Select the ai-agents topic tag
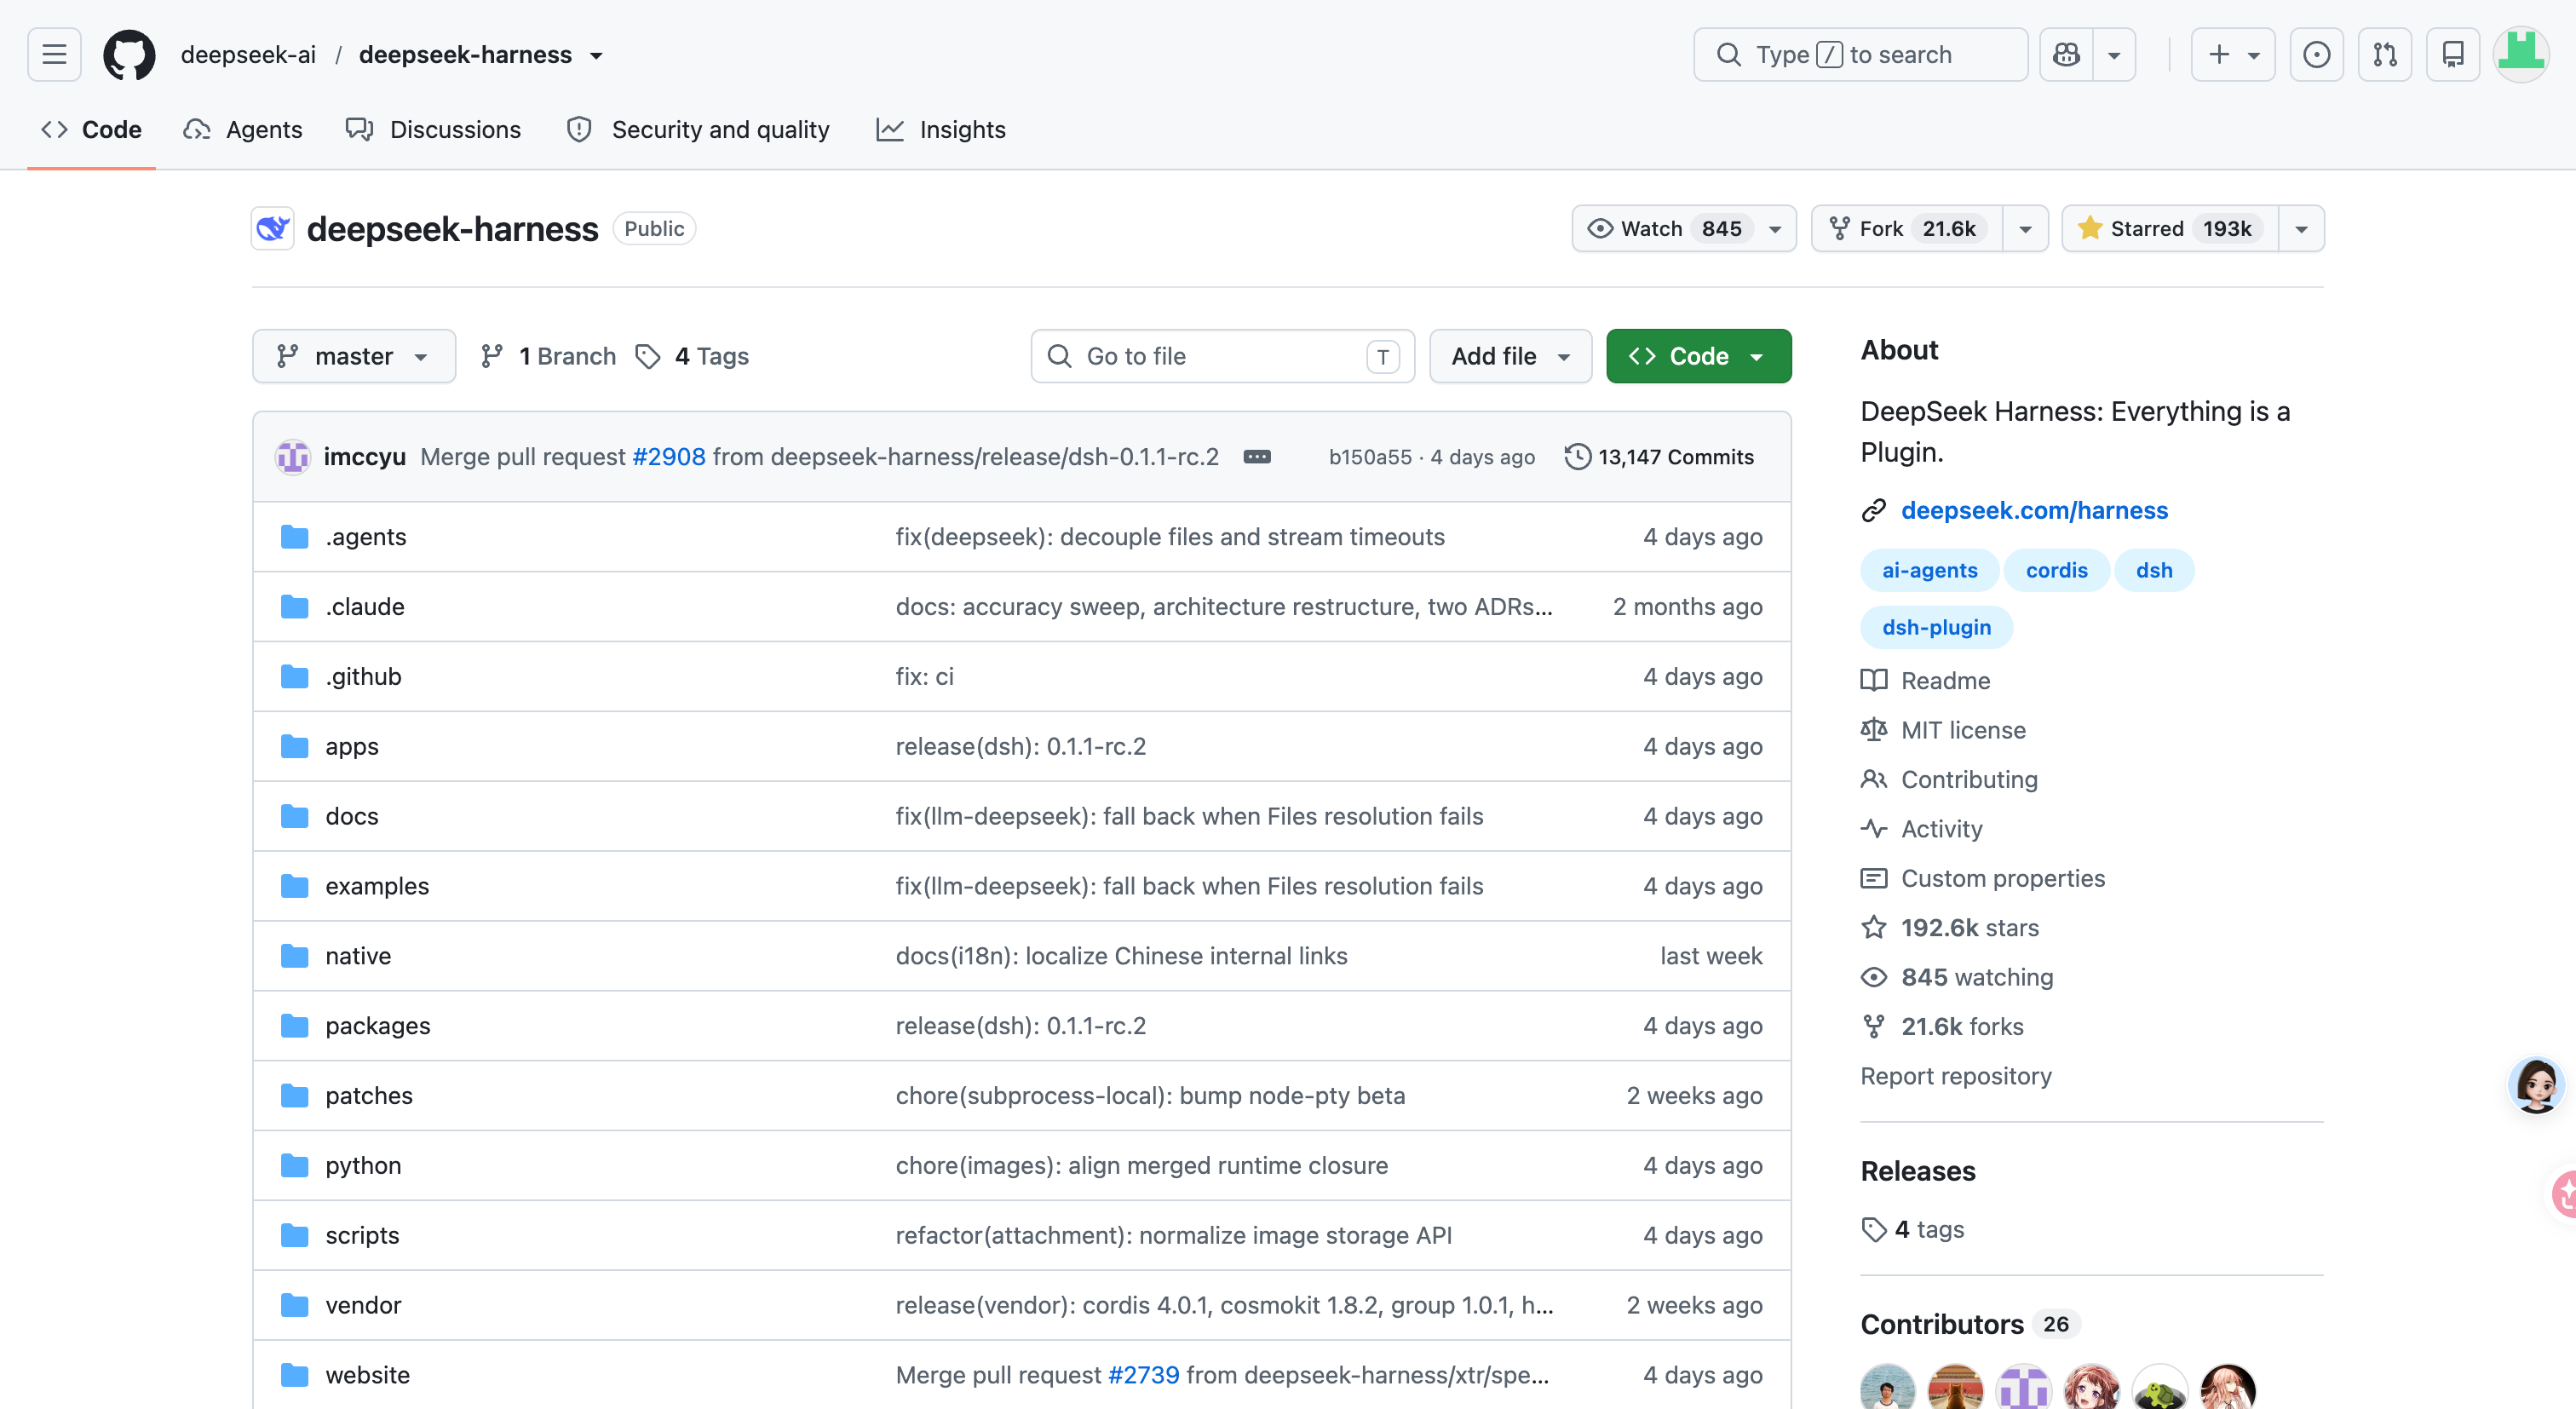 coord(1929,570)
